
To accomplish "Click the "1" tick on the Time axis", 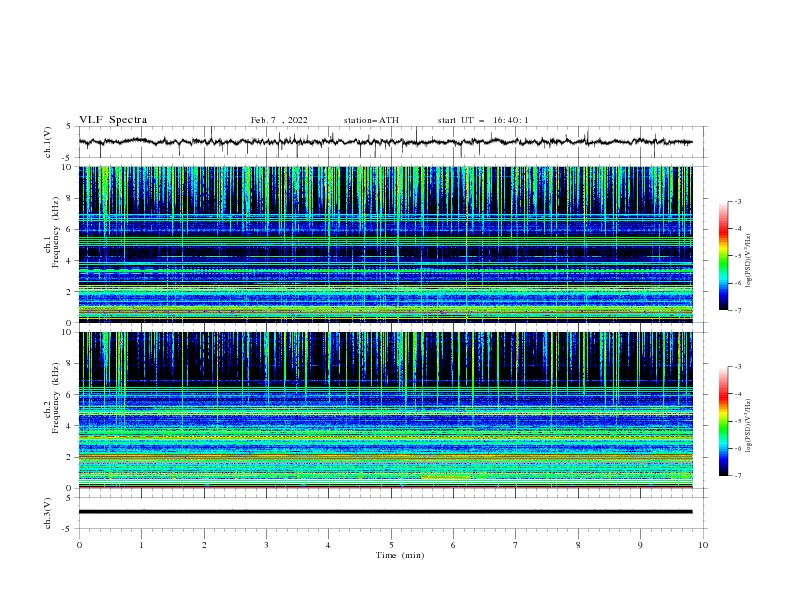I will pos(141,545).
